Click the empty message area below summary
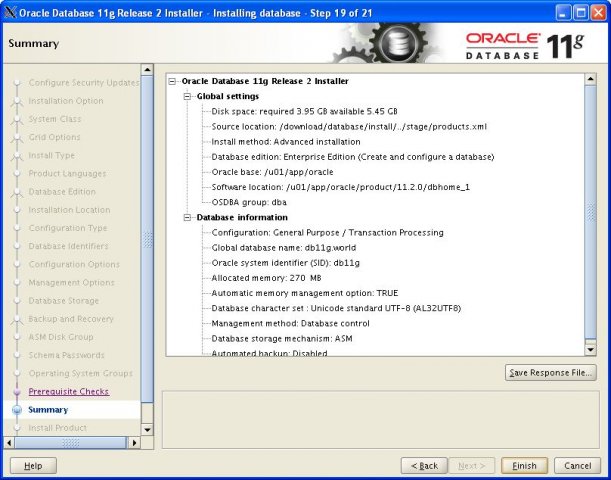 point(381,420)
